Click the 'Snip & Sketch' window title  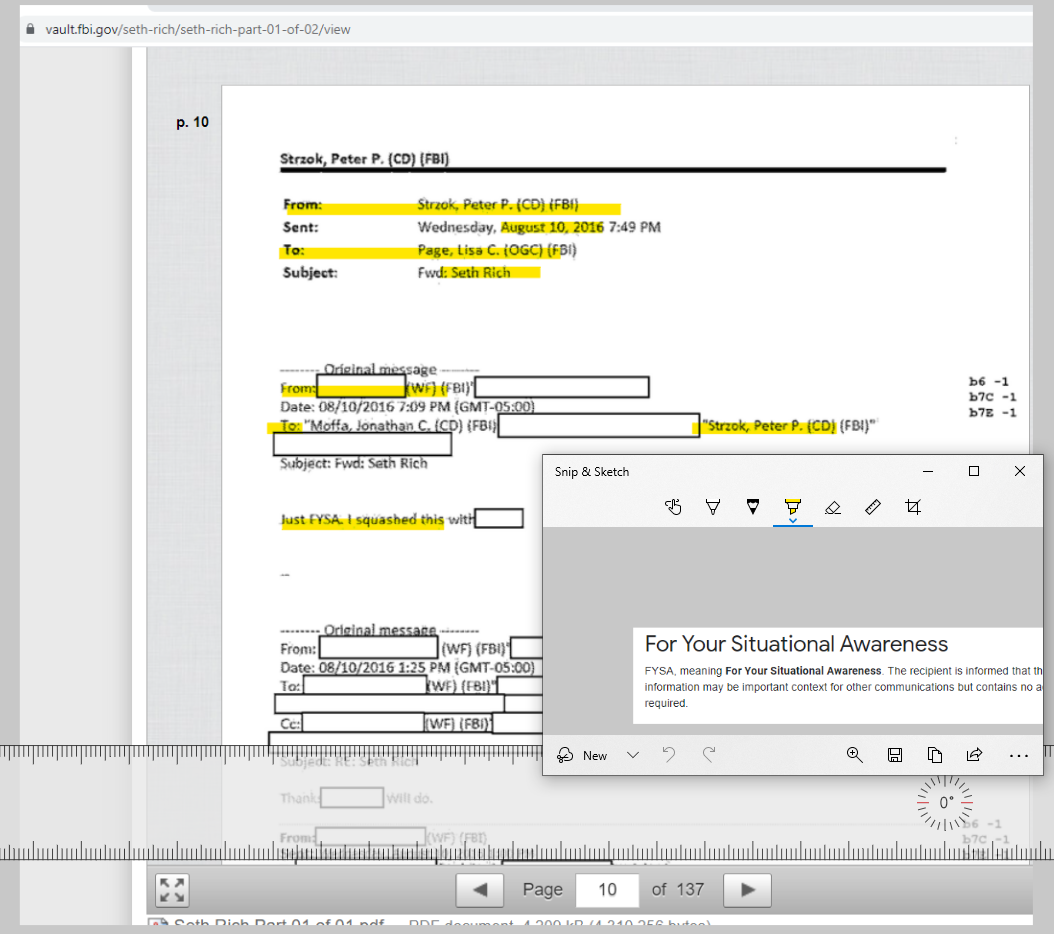click(592, 472)
